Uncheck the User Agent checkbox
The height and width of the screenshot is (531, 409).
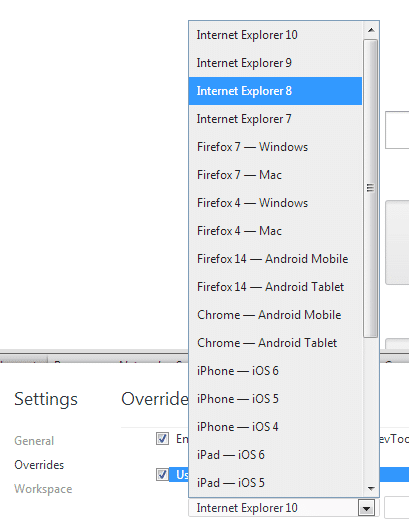(x=163, y=474)
